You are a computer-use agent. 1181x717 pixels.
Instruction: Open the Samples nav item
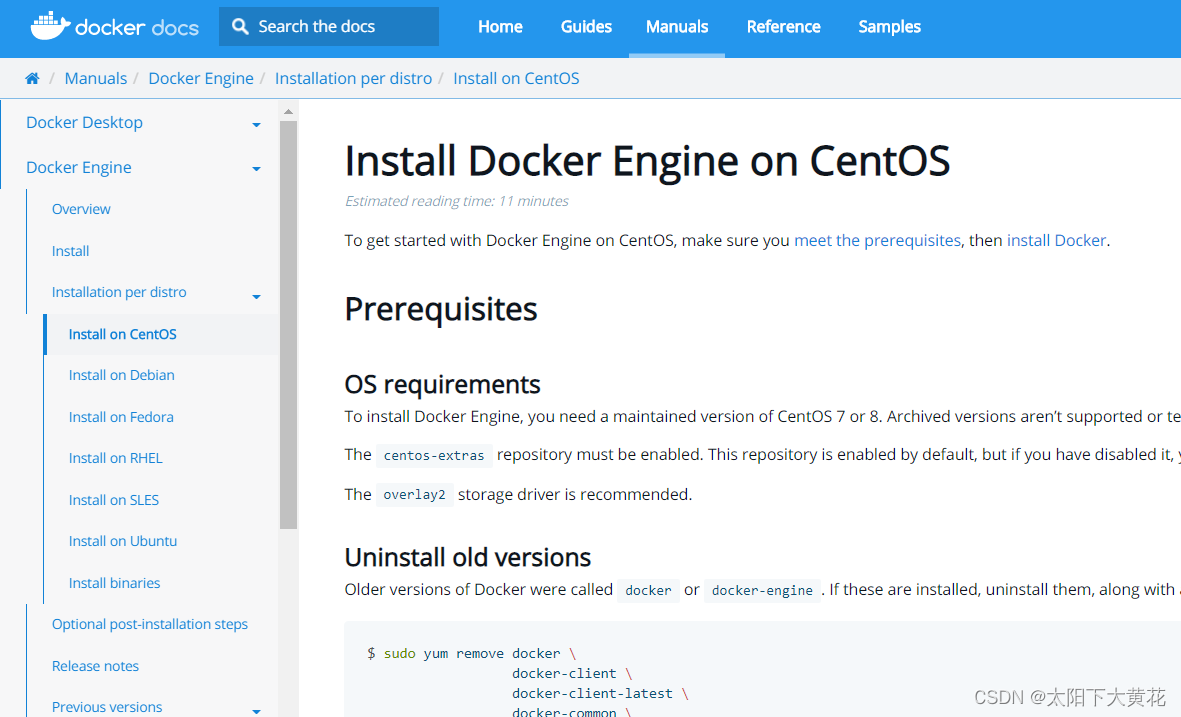(890, 26)
